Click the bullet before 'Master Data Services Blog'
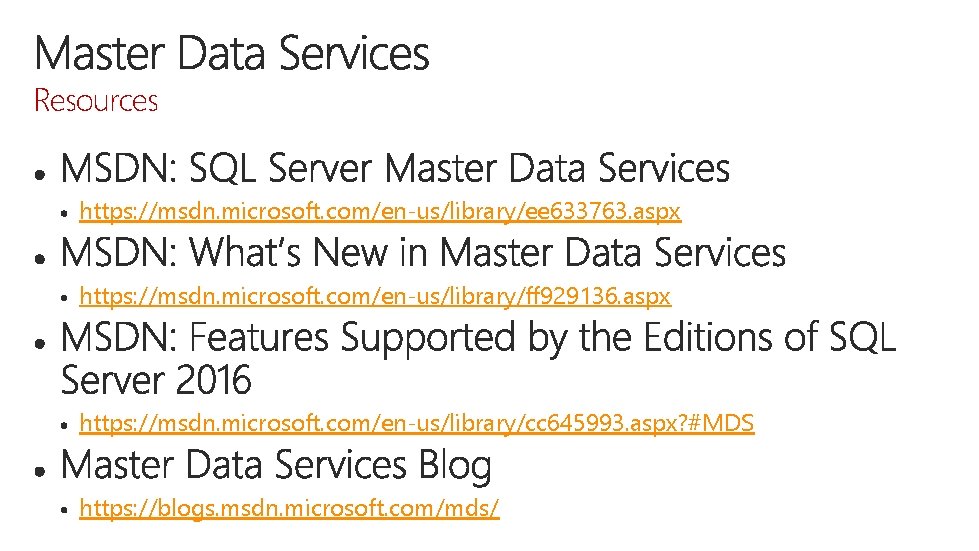 click(x=38, y=469)
